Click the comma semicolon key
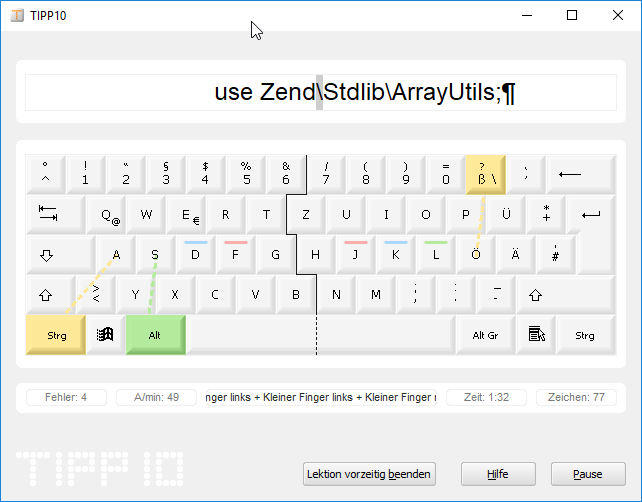 (x=416, y=295)
